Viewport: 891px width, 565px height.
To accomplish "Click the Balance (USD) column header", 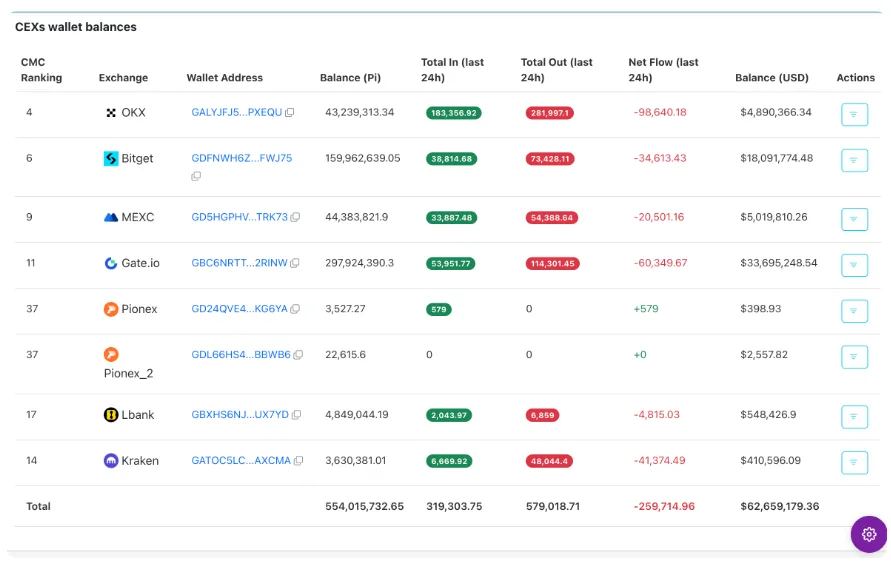I will 772,78.
